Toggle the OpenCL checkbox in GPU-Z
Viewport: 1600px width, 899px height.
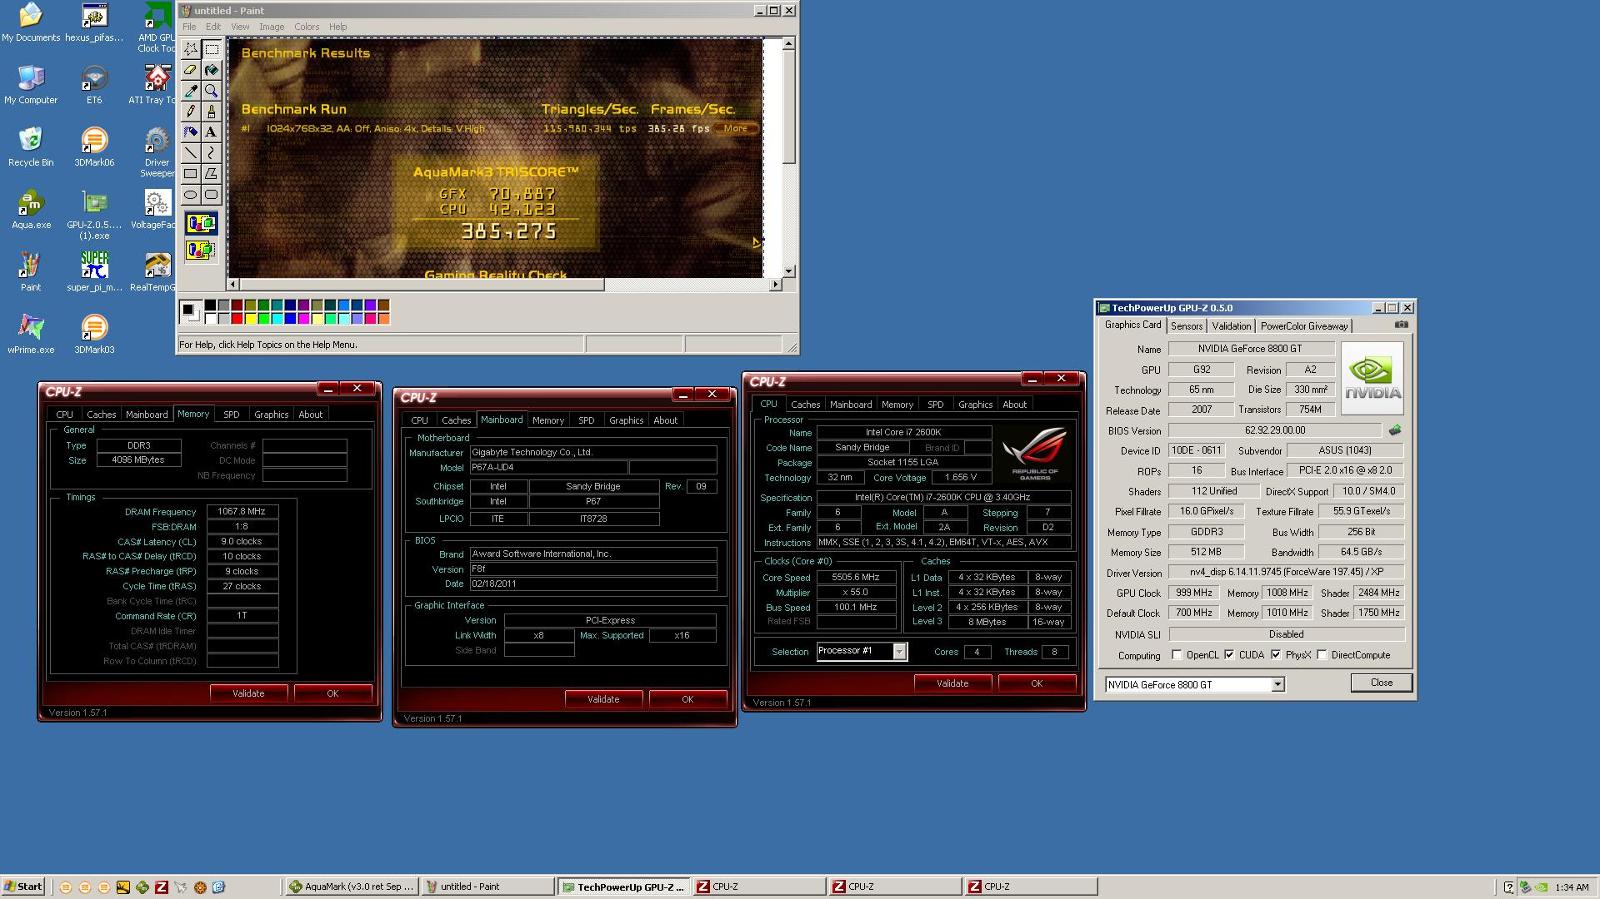click(1177, 655)
